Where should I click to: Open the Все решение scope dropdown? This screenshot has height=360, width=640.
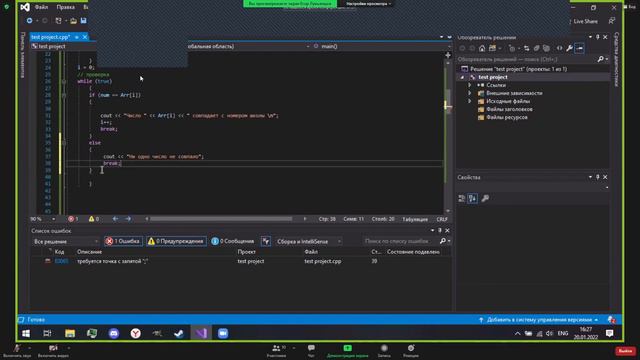pos(66,241)
